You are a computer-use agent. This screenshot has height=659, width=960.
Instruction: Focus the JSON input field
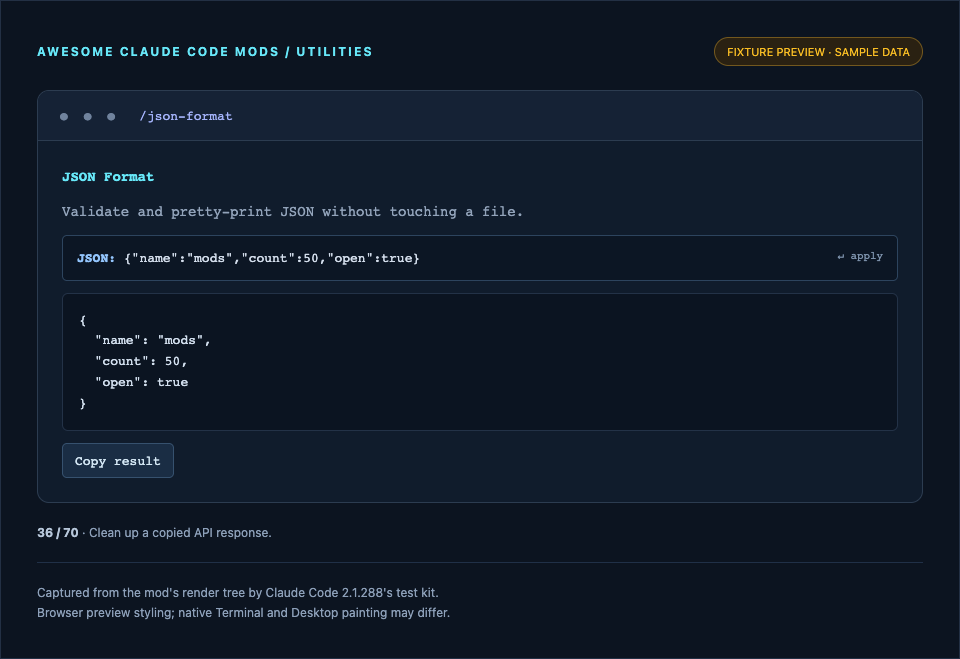click(x=479, y=258)
